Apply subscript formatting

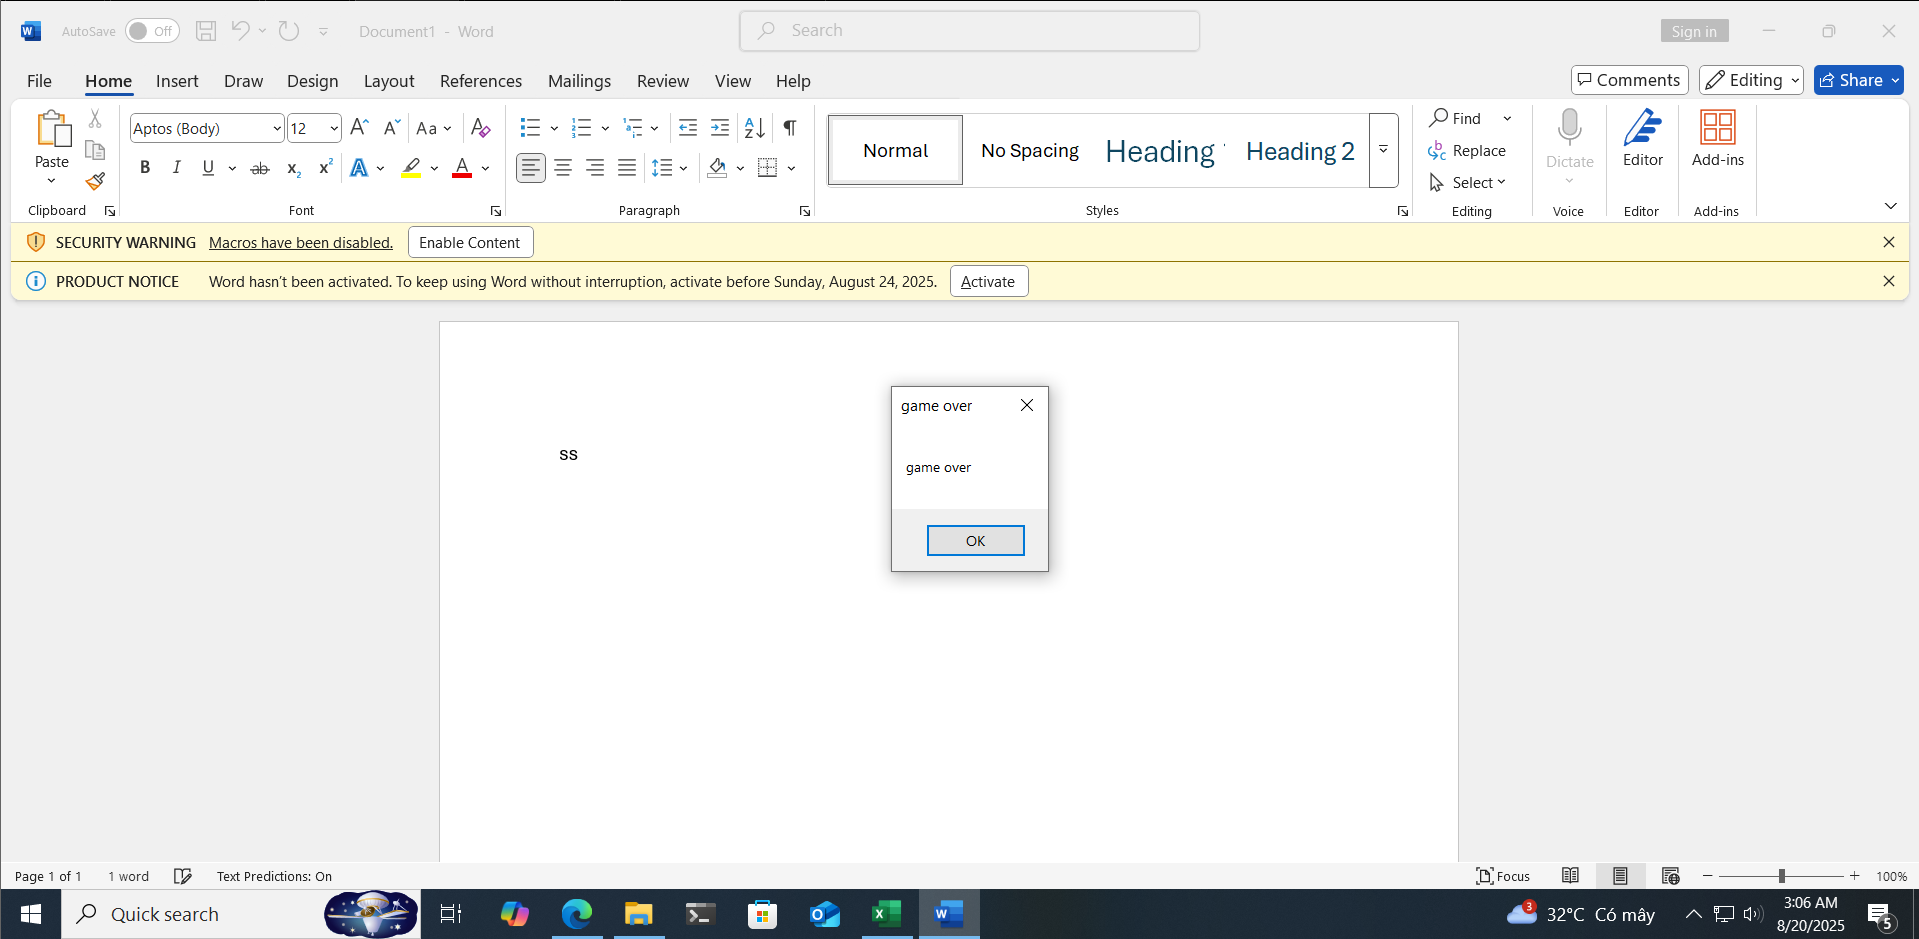click(x=293, y=168)
